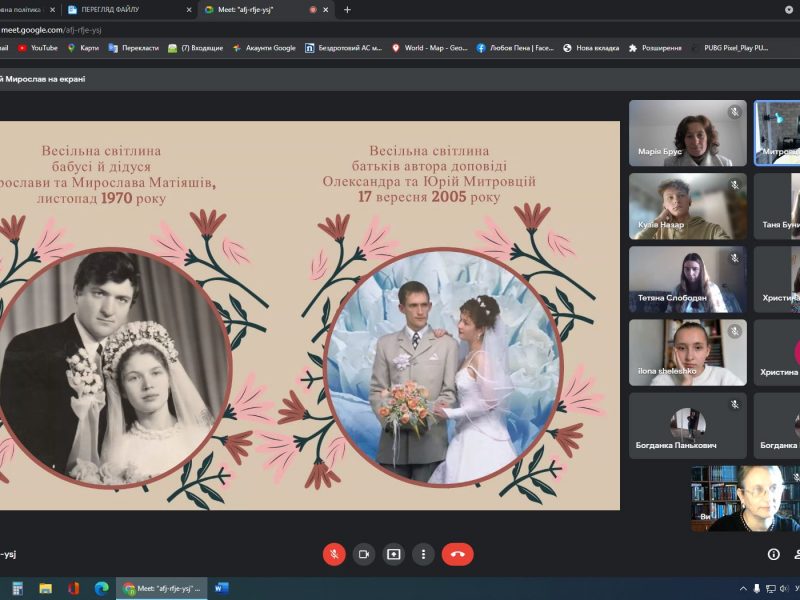Open Microsoft Edge from the taskbar
The height and width of the screenshot is (600, 800).
(x=101, y=588)
